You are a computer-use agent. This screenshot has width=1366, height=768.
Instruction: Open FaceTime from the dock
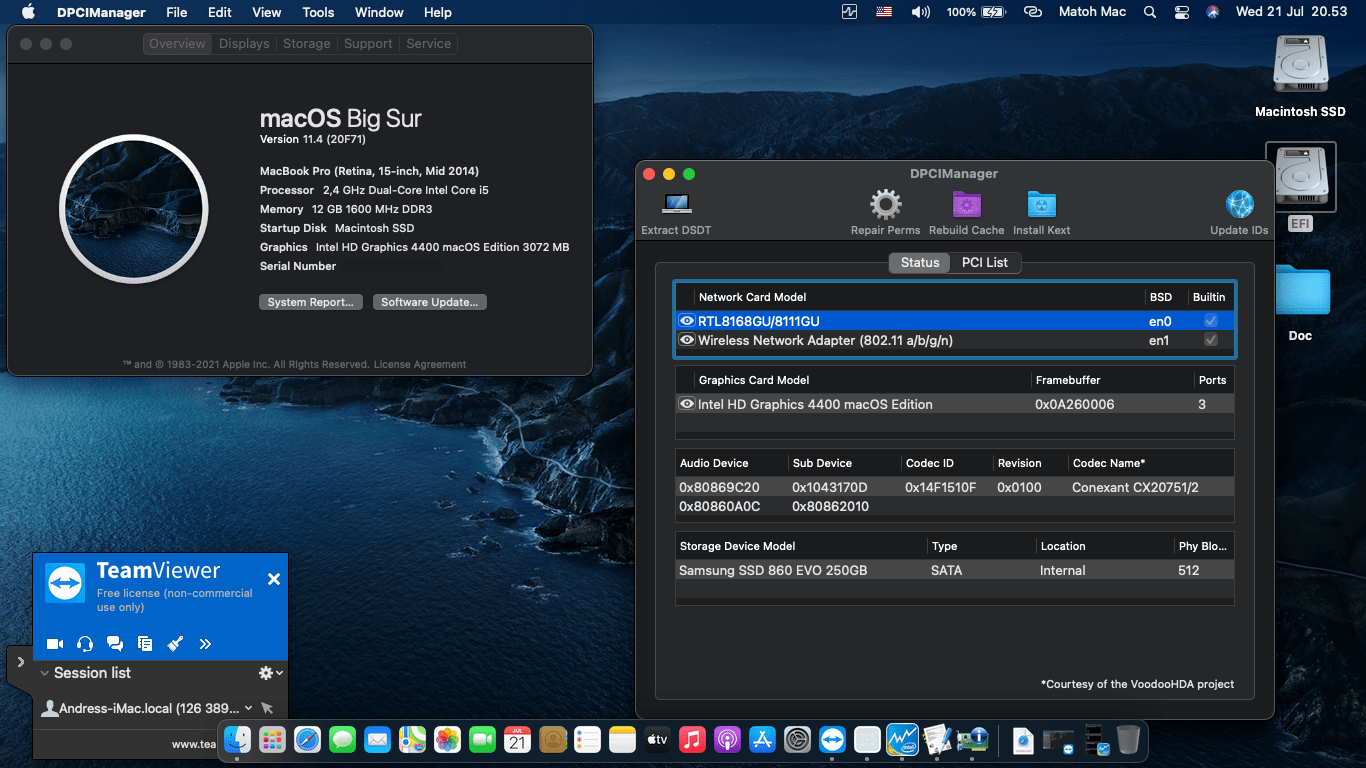pos(482,739)
